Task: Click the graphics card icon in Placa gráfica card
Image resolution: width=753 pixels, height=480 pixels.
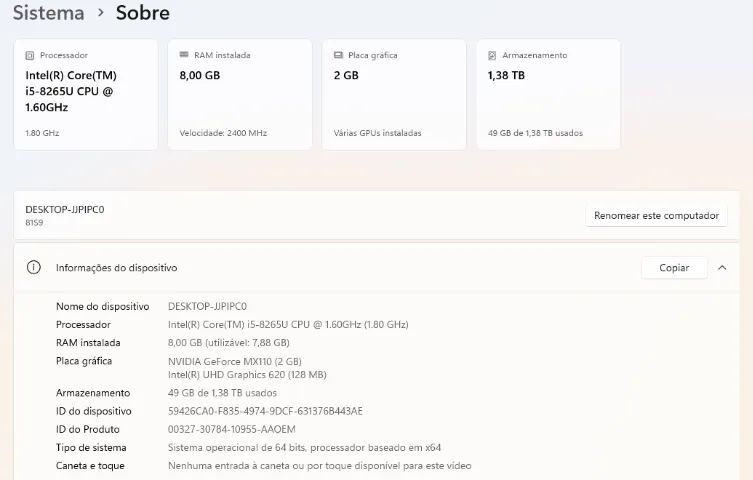Action: pyautogui.click(x=338, y=55)
